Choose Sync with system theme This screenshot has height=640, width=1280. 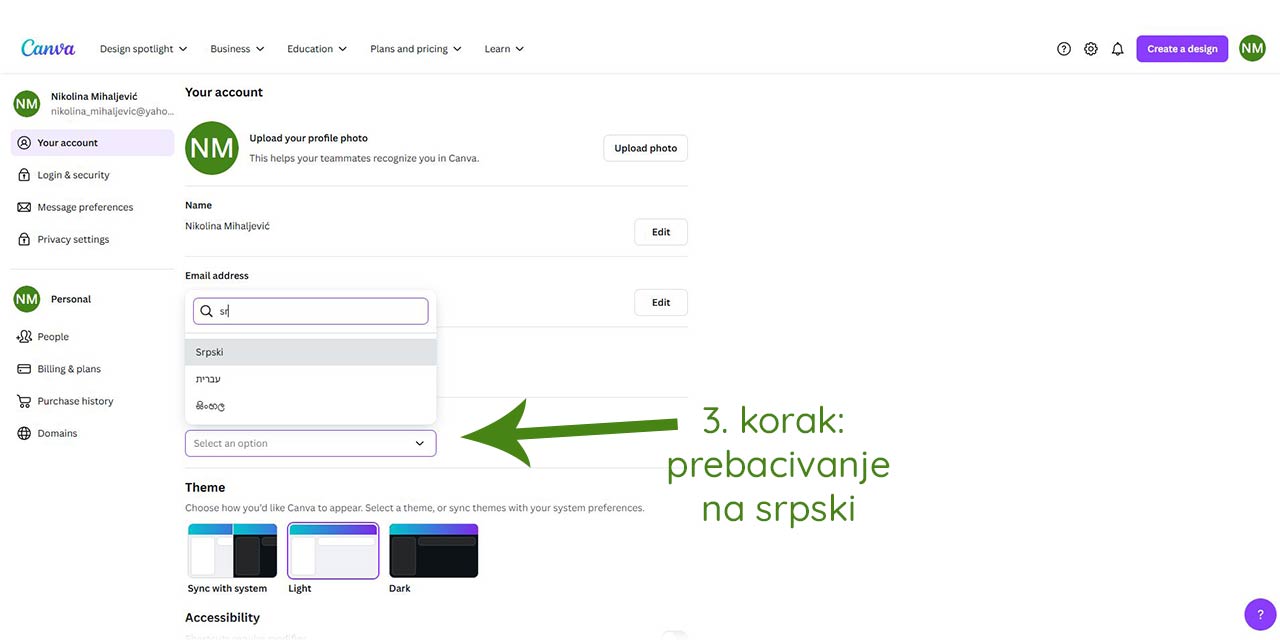click(232, 550)
